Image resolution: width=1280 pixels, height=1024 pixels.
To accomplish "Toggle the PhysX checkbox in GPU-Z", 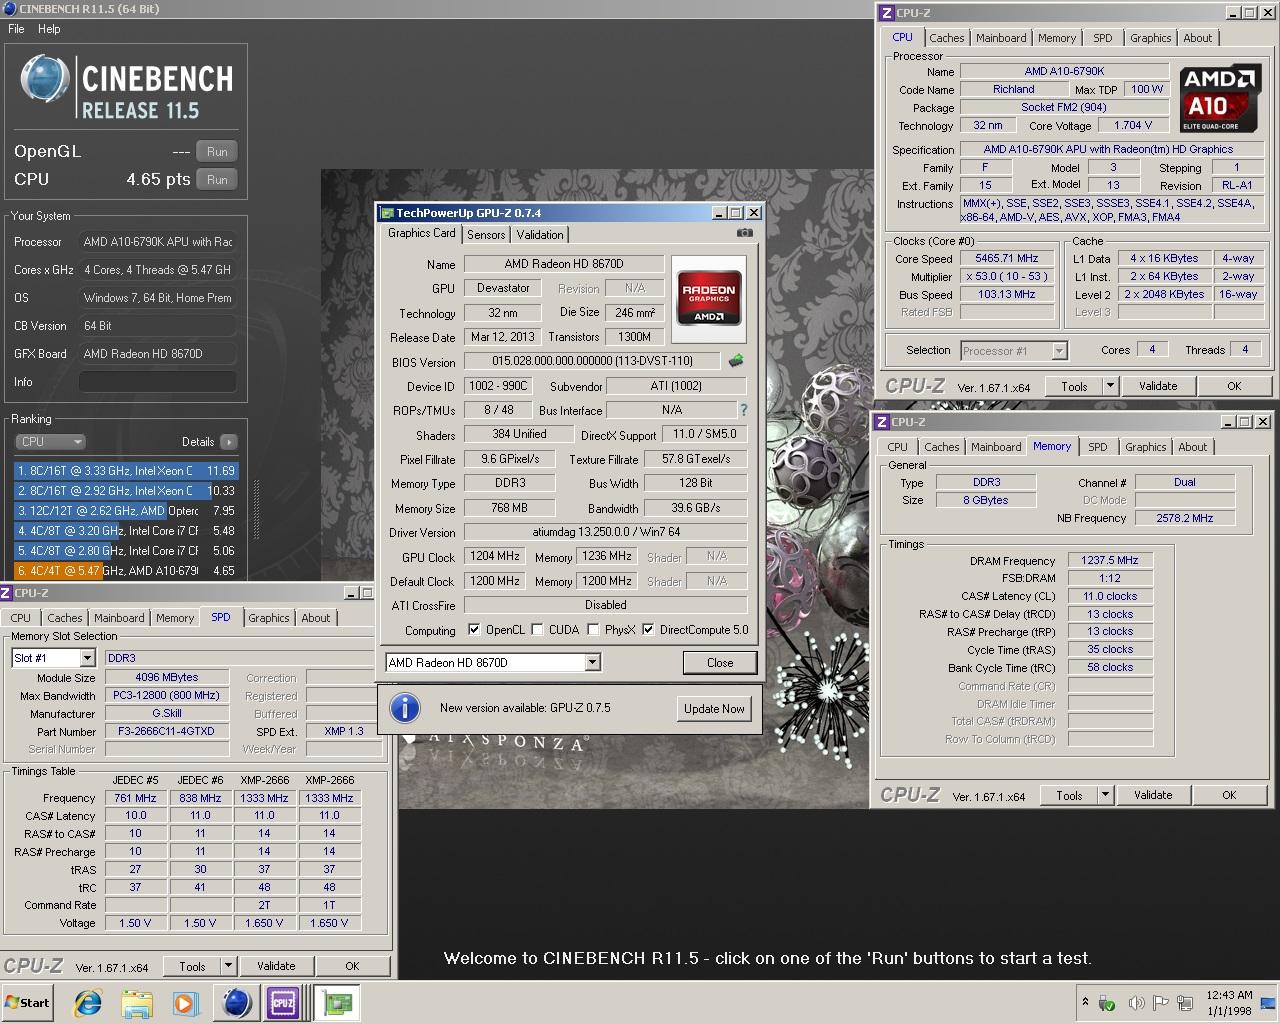I will click(593, 630).
